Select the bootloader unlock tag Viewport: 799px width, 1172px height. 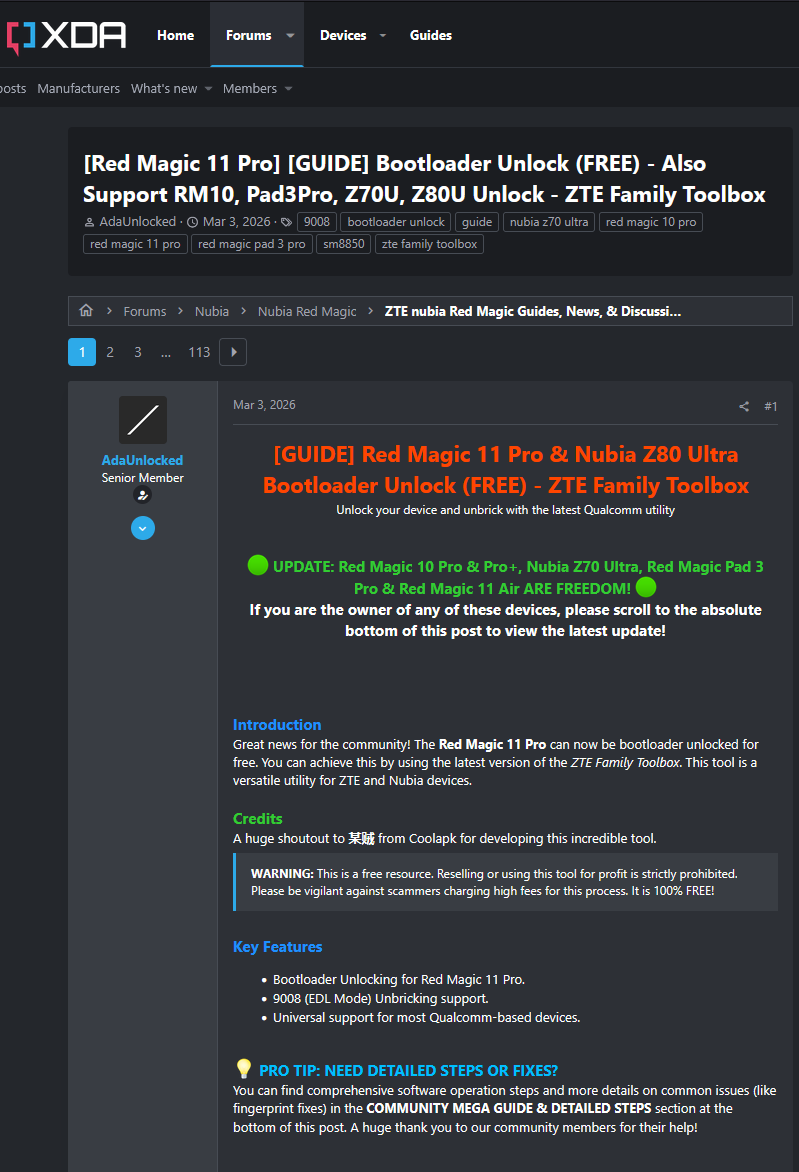pos(396,222)
